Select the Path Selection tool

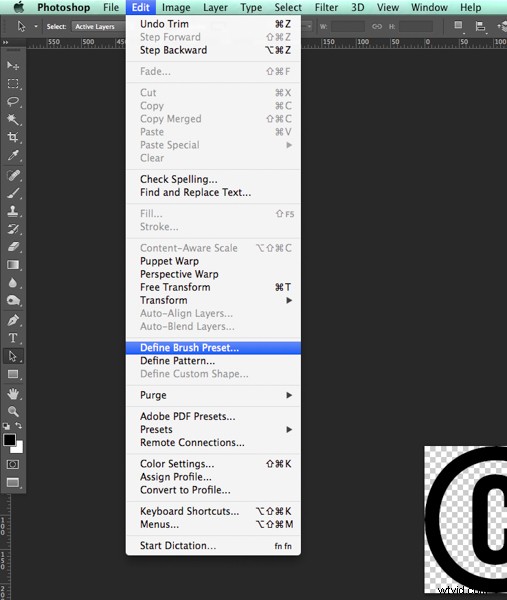(13, 356)
